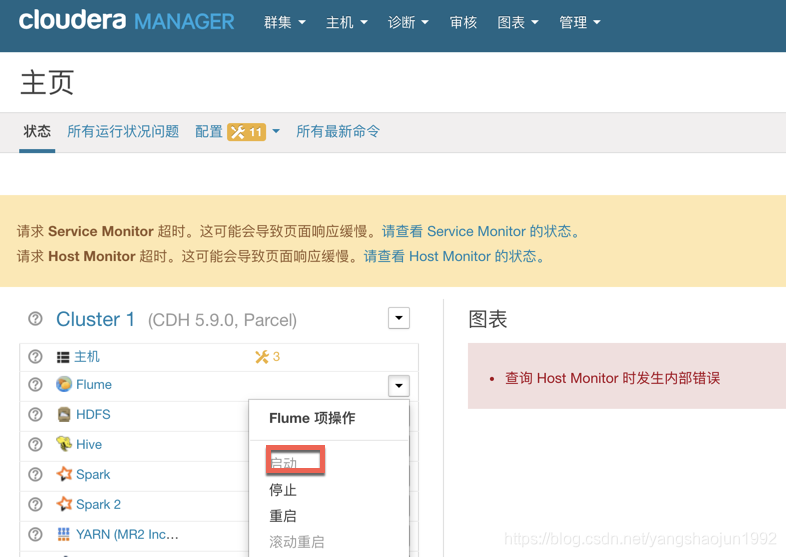786x557 pixels.
Task: Click the wrench icon with 3 host issues
Action: pyautogui.click(x=267, y=356)
